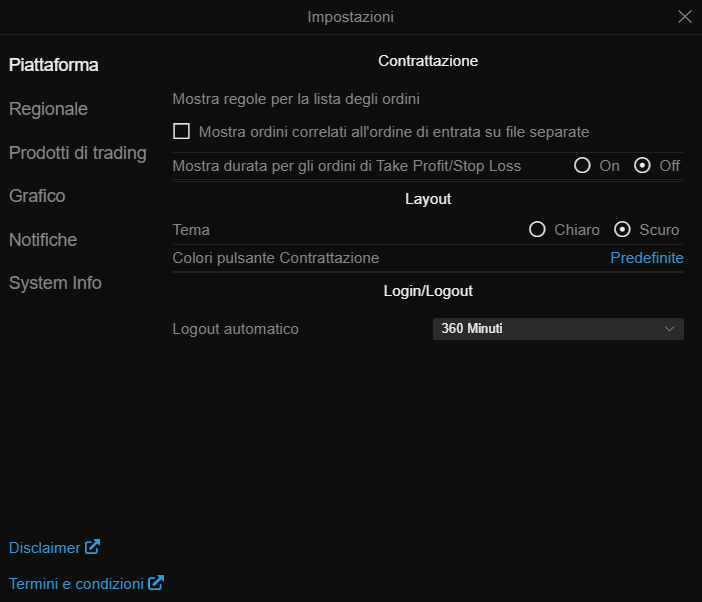Click the chevron arrow of Logout automatico

point(670,329)
